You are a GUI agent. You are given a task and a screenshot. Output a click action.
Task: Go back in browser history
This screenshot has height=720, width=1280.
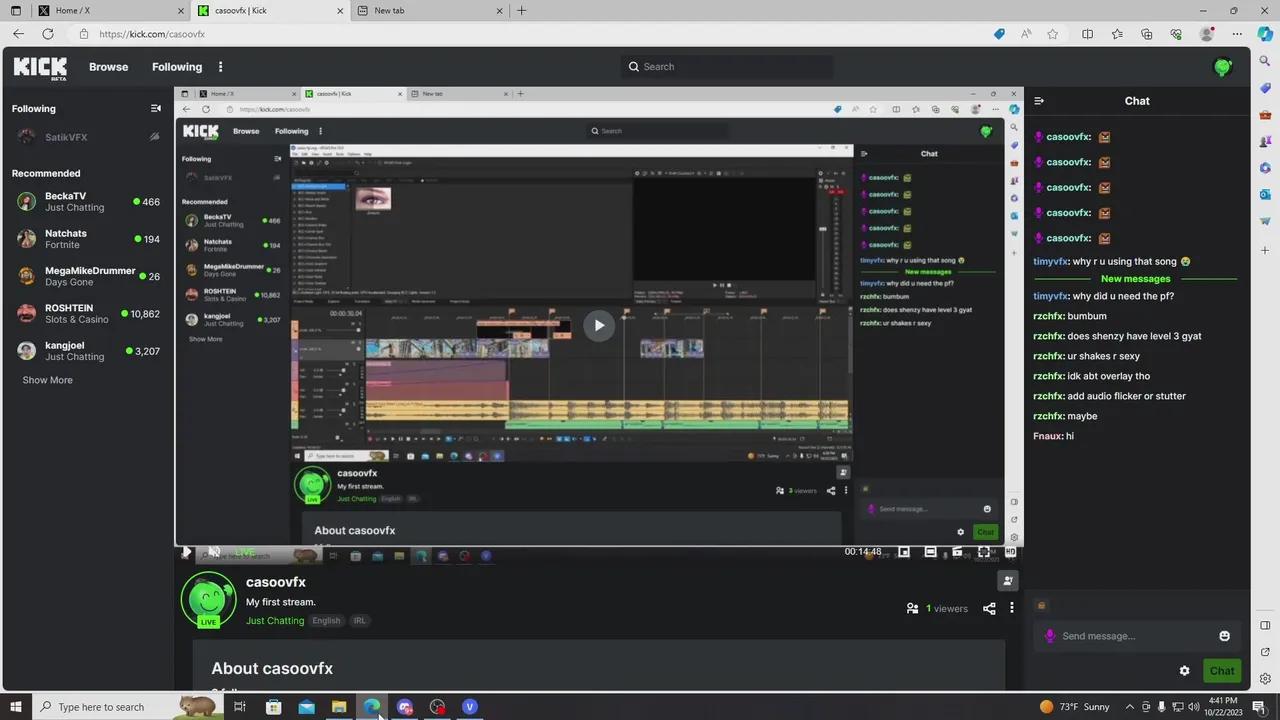pyautogui.click(x=18, y=34)
